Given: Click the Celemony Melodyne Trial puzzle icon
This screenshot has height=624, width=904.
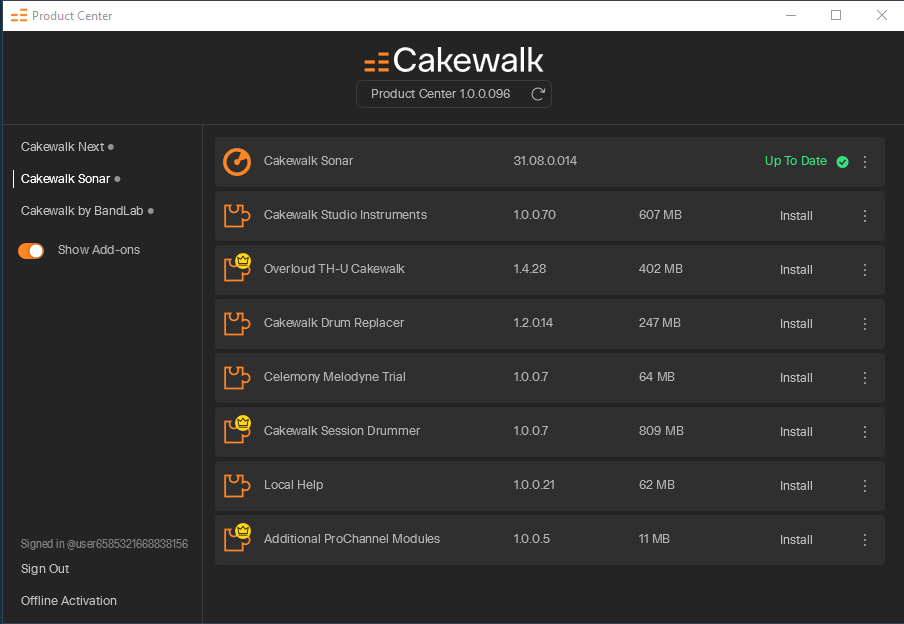Looking at the screenshot, I should (237, 378).
